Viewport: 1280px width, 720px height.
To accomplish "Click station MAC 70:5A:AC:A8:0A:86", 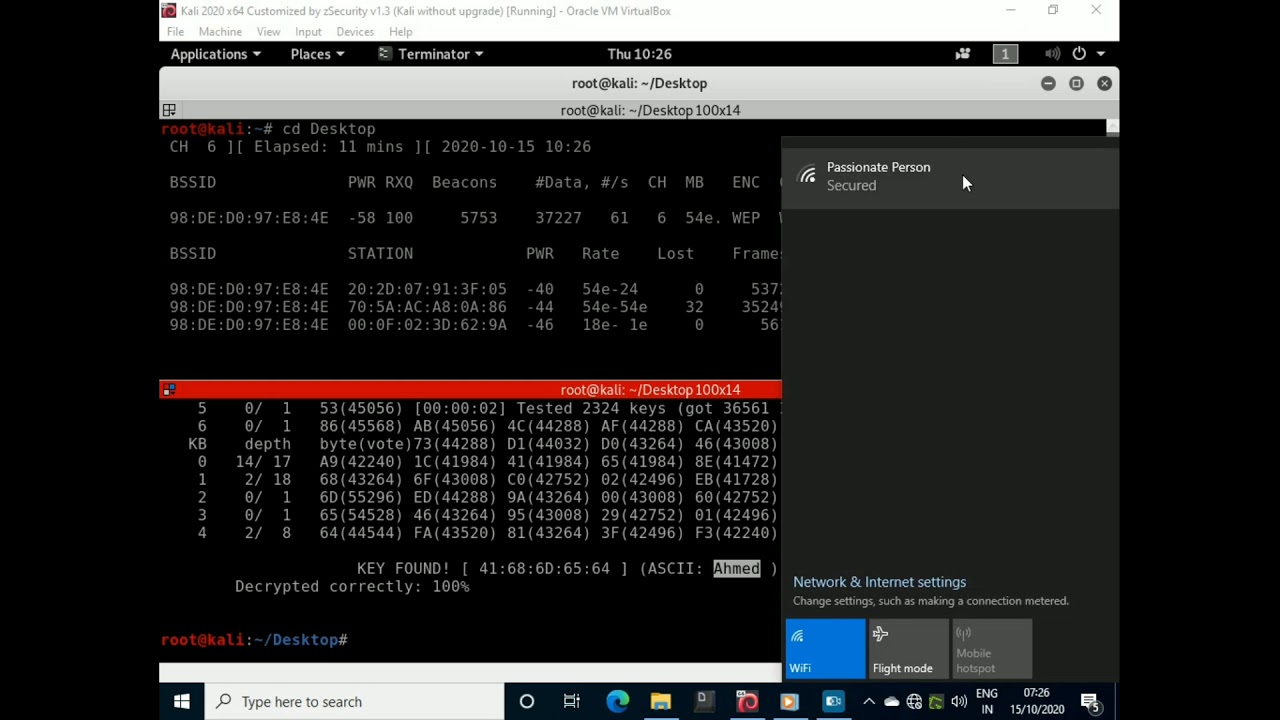I will point(427,307).
